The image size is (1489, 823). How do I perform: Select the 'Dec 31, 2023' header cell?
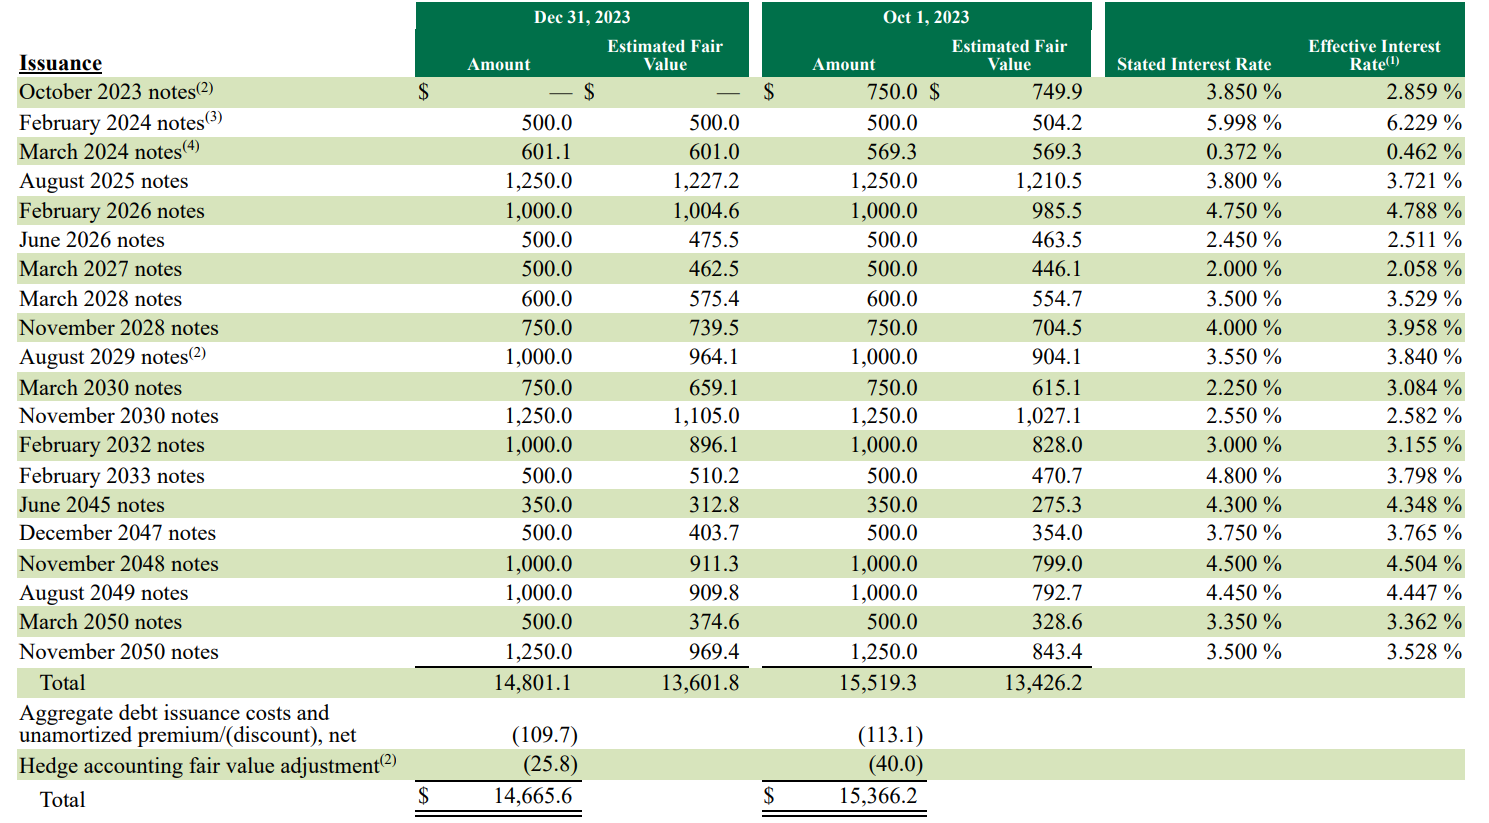click(582, 17)
